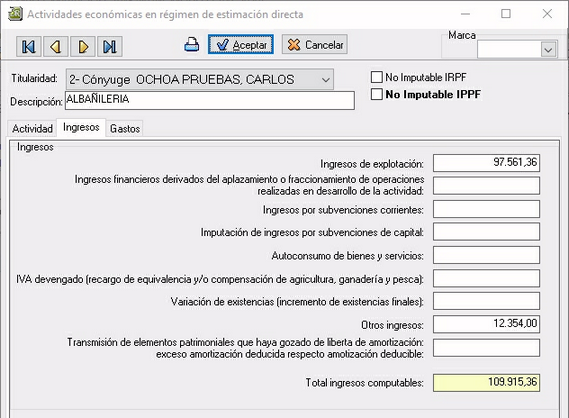Viewport: 569px width, 418px height.
Task: Click the printer icon
Action: pos(192,45)
